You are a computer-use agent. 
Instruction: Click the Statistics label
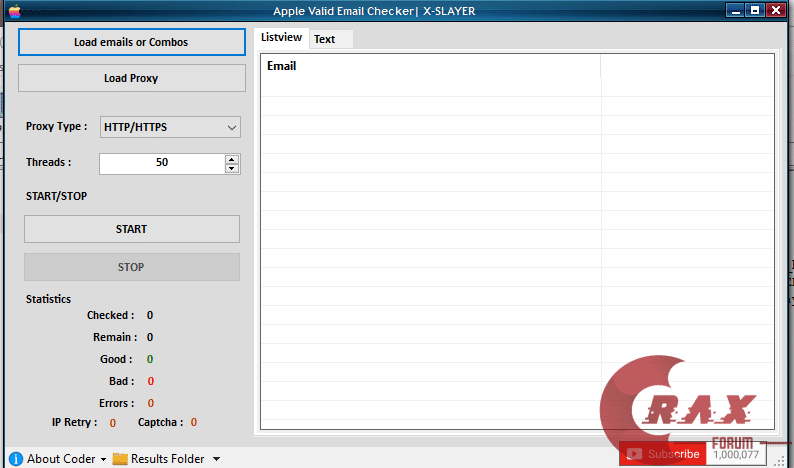(49, 299)
